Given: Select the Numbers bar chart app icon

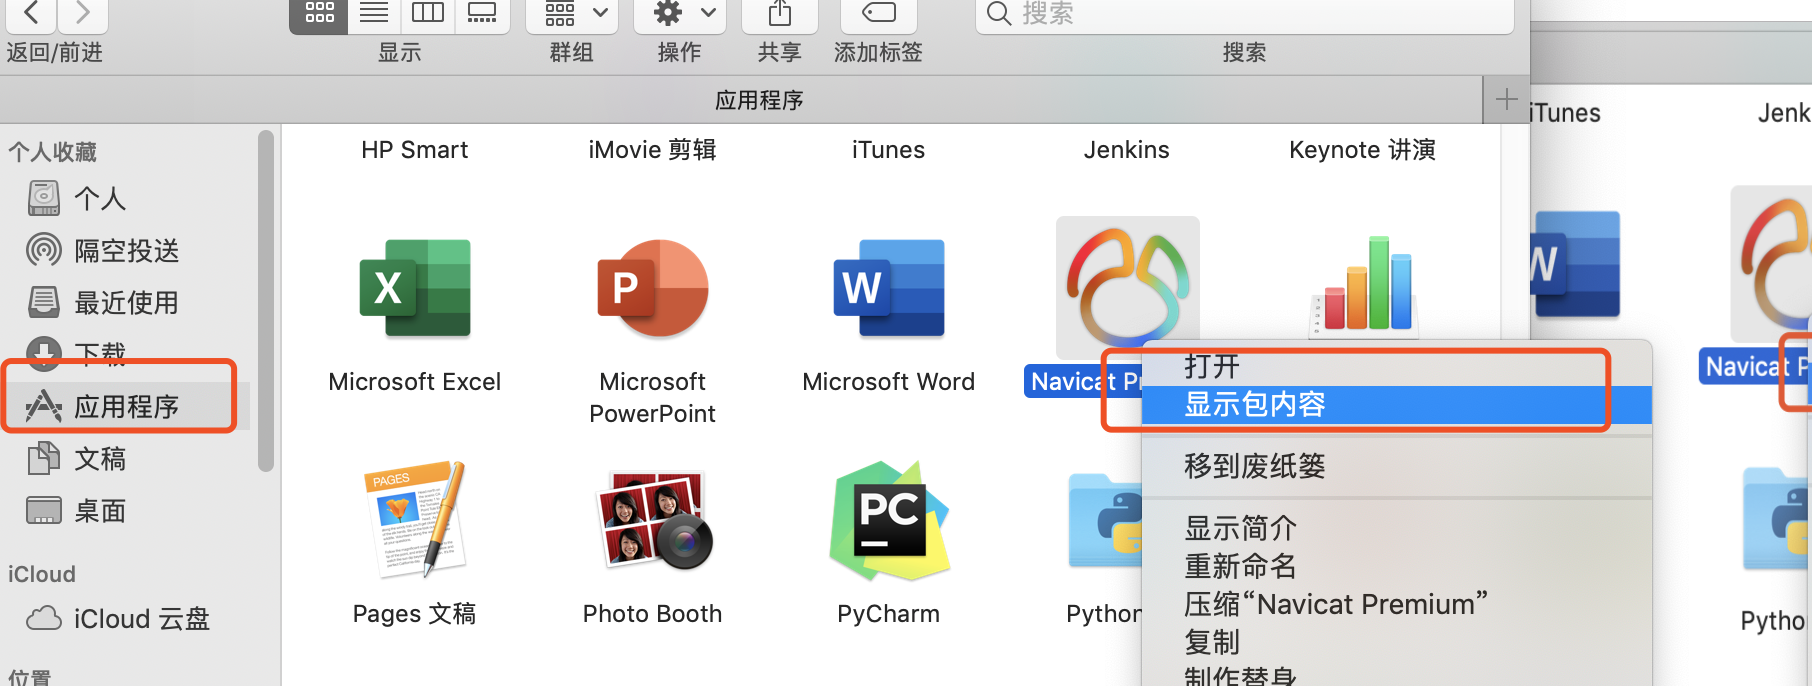Looking at the screenshot, I should point(1363,285).
